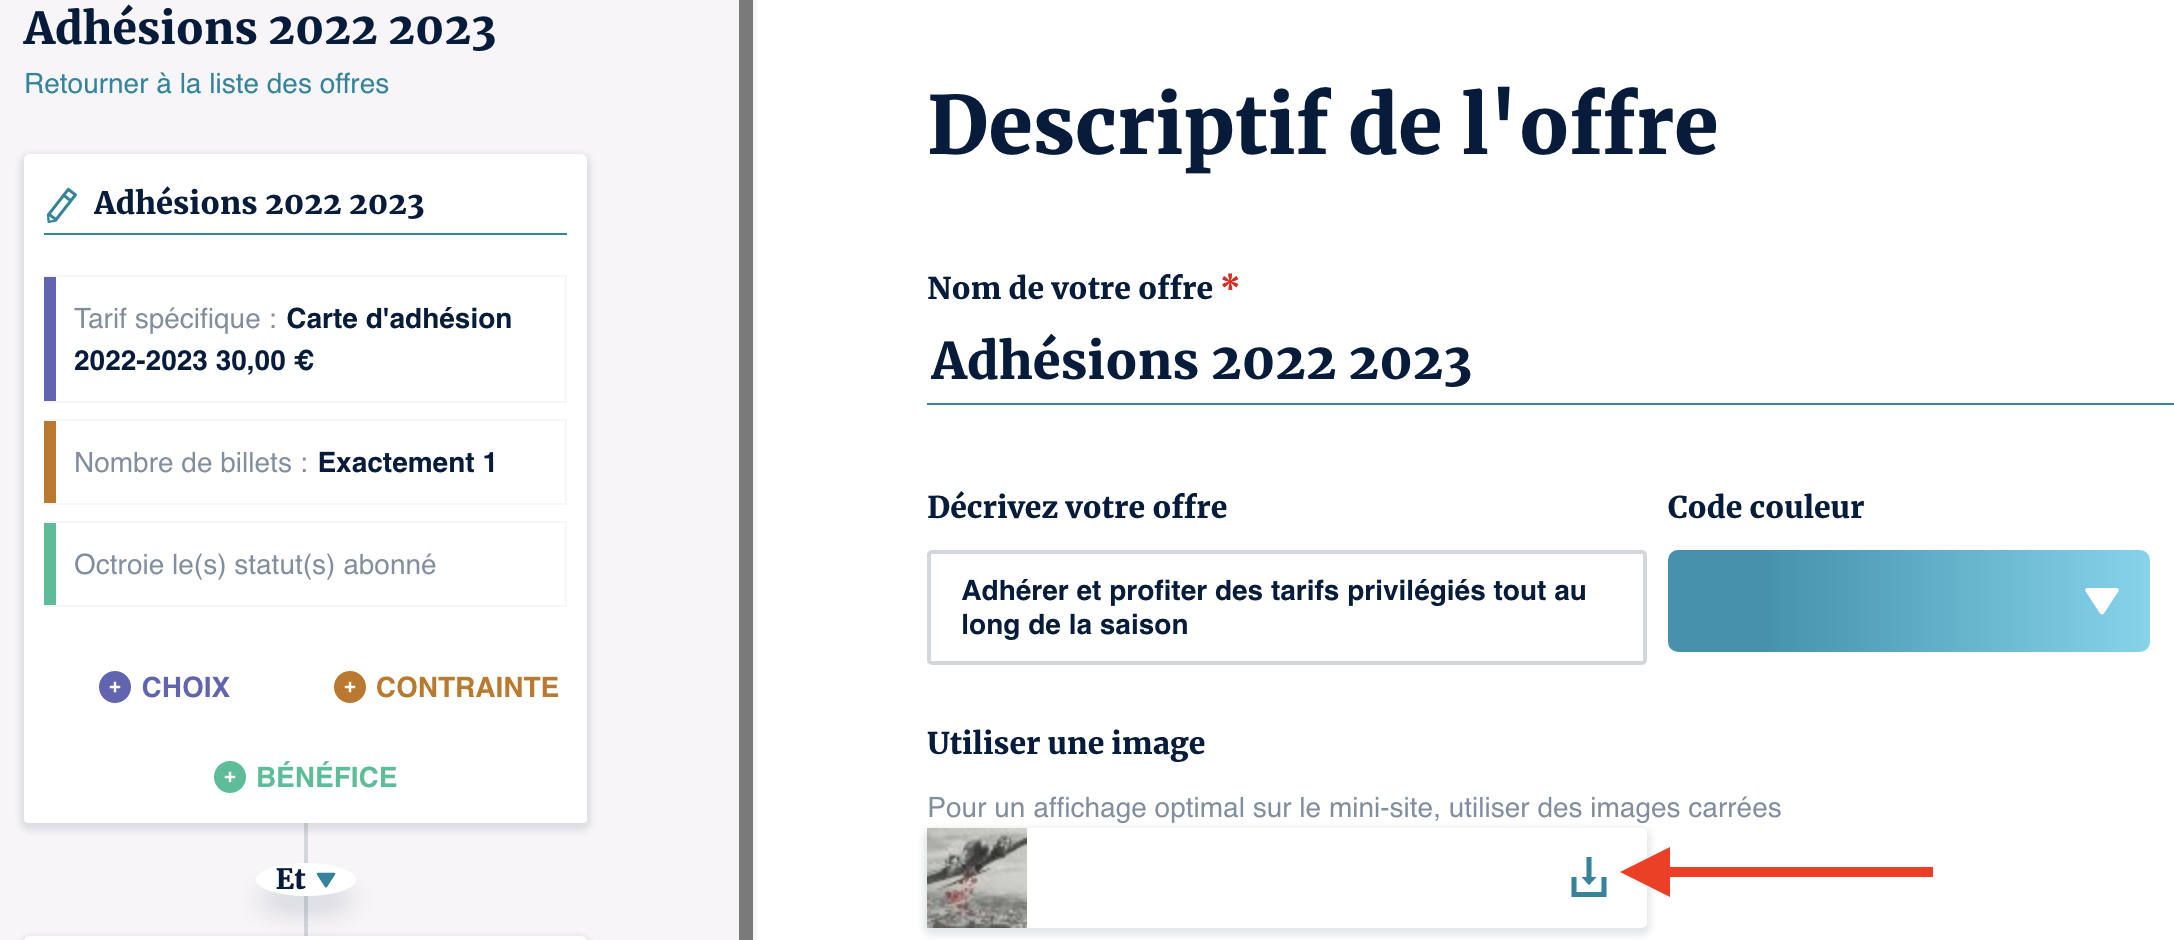Click the pencil edit icon beside Adhésions 2022 2023
Viewport: 2174px width, 940px height.
62,204
